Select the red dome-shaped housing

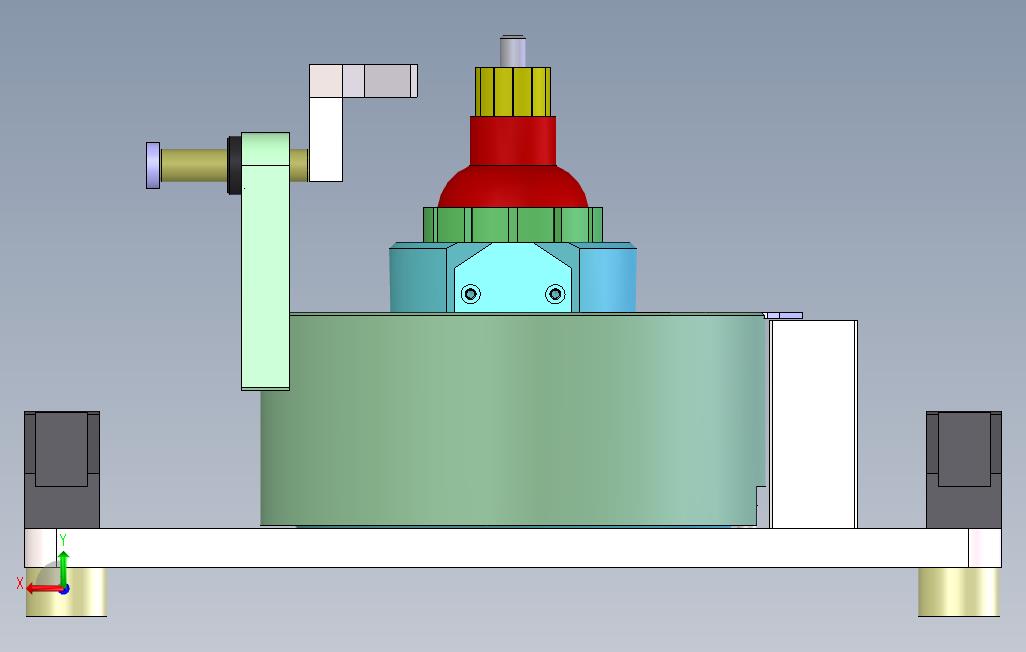[513, 162]
